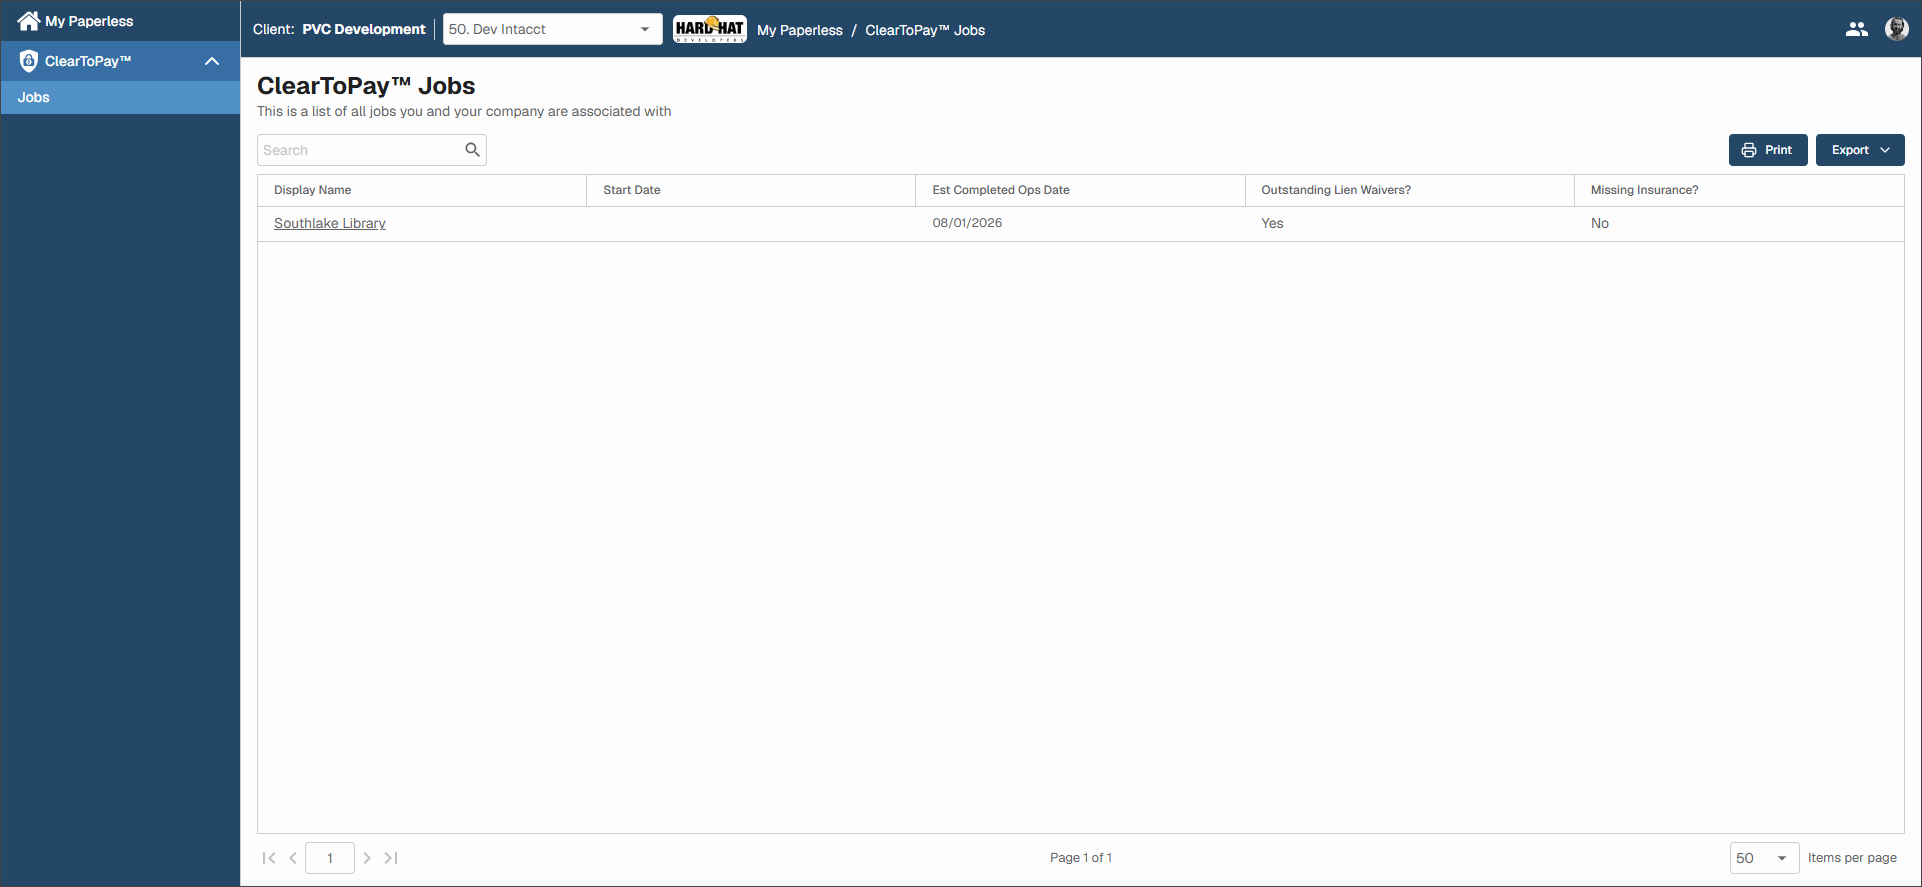Open the 50. Dev Intacct dropdown
Viewport: 1922px width, 887px height.
pos(552,29)
